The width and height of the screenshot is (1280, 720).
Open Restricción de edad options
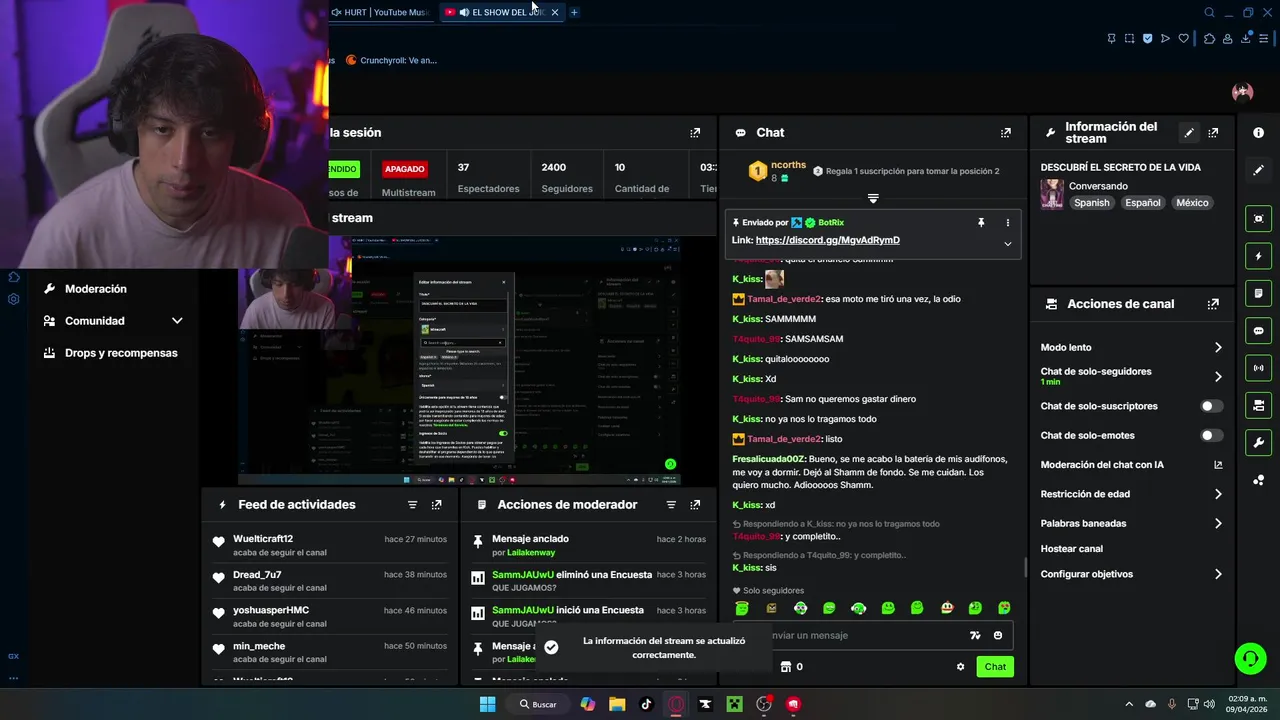pyautogui.click(x=1131, y=494)
